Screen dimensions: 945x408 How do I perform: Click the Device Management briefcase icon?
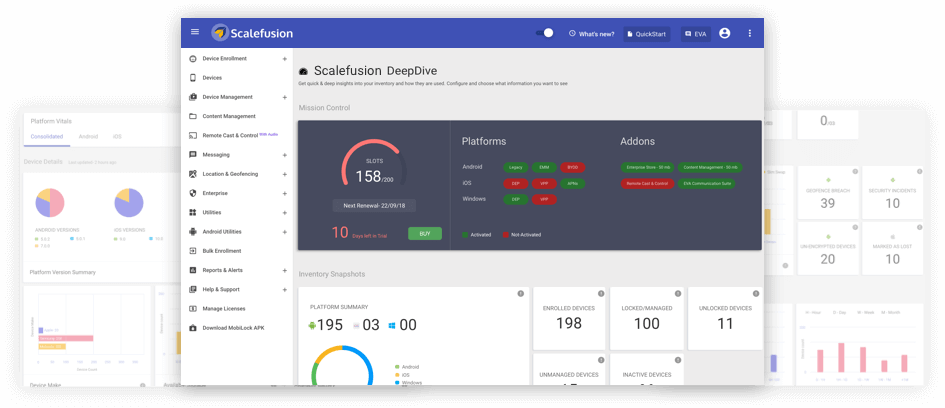tap(193, 97)
